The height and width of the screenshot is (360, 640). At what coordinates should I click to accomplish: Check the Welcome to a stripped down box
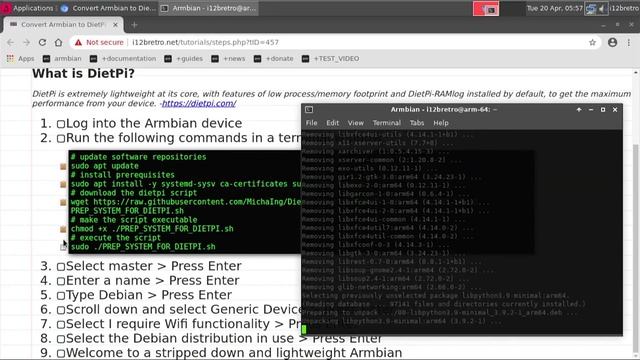(x=61, y=353)
